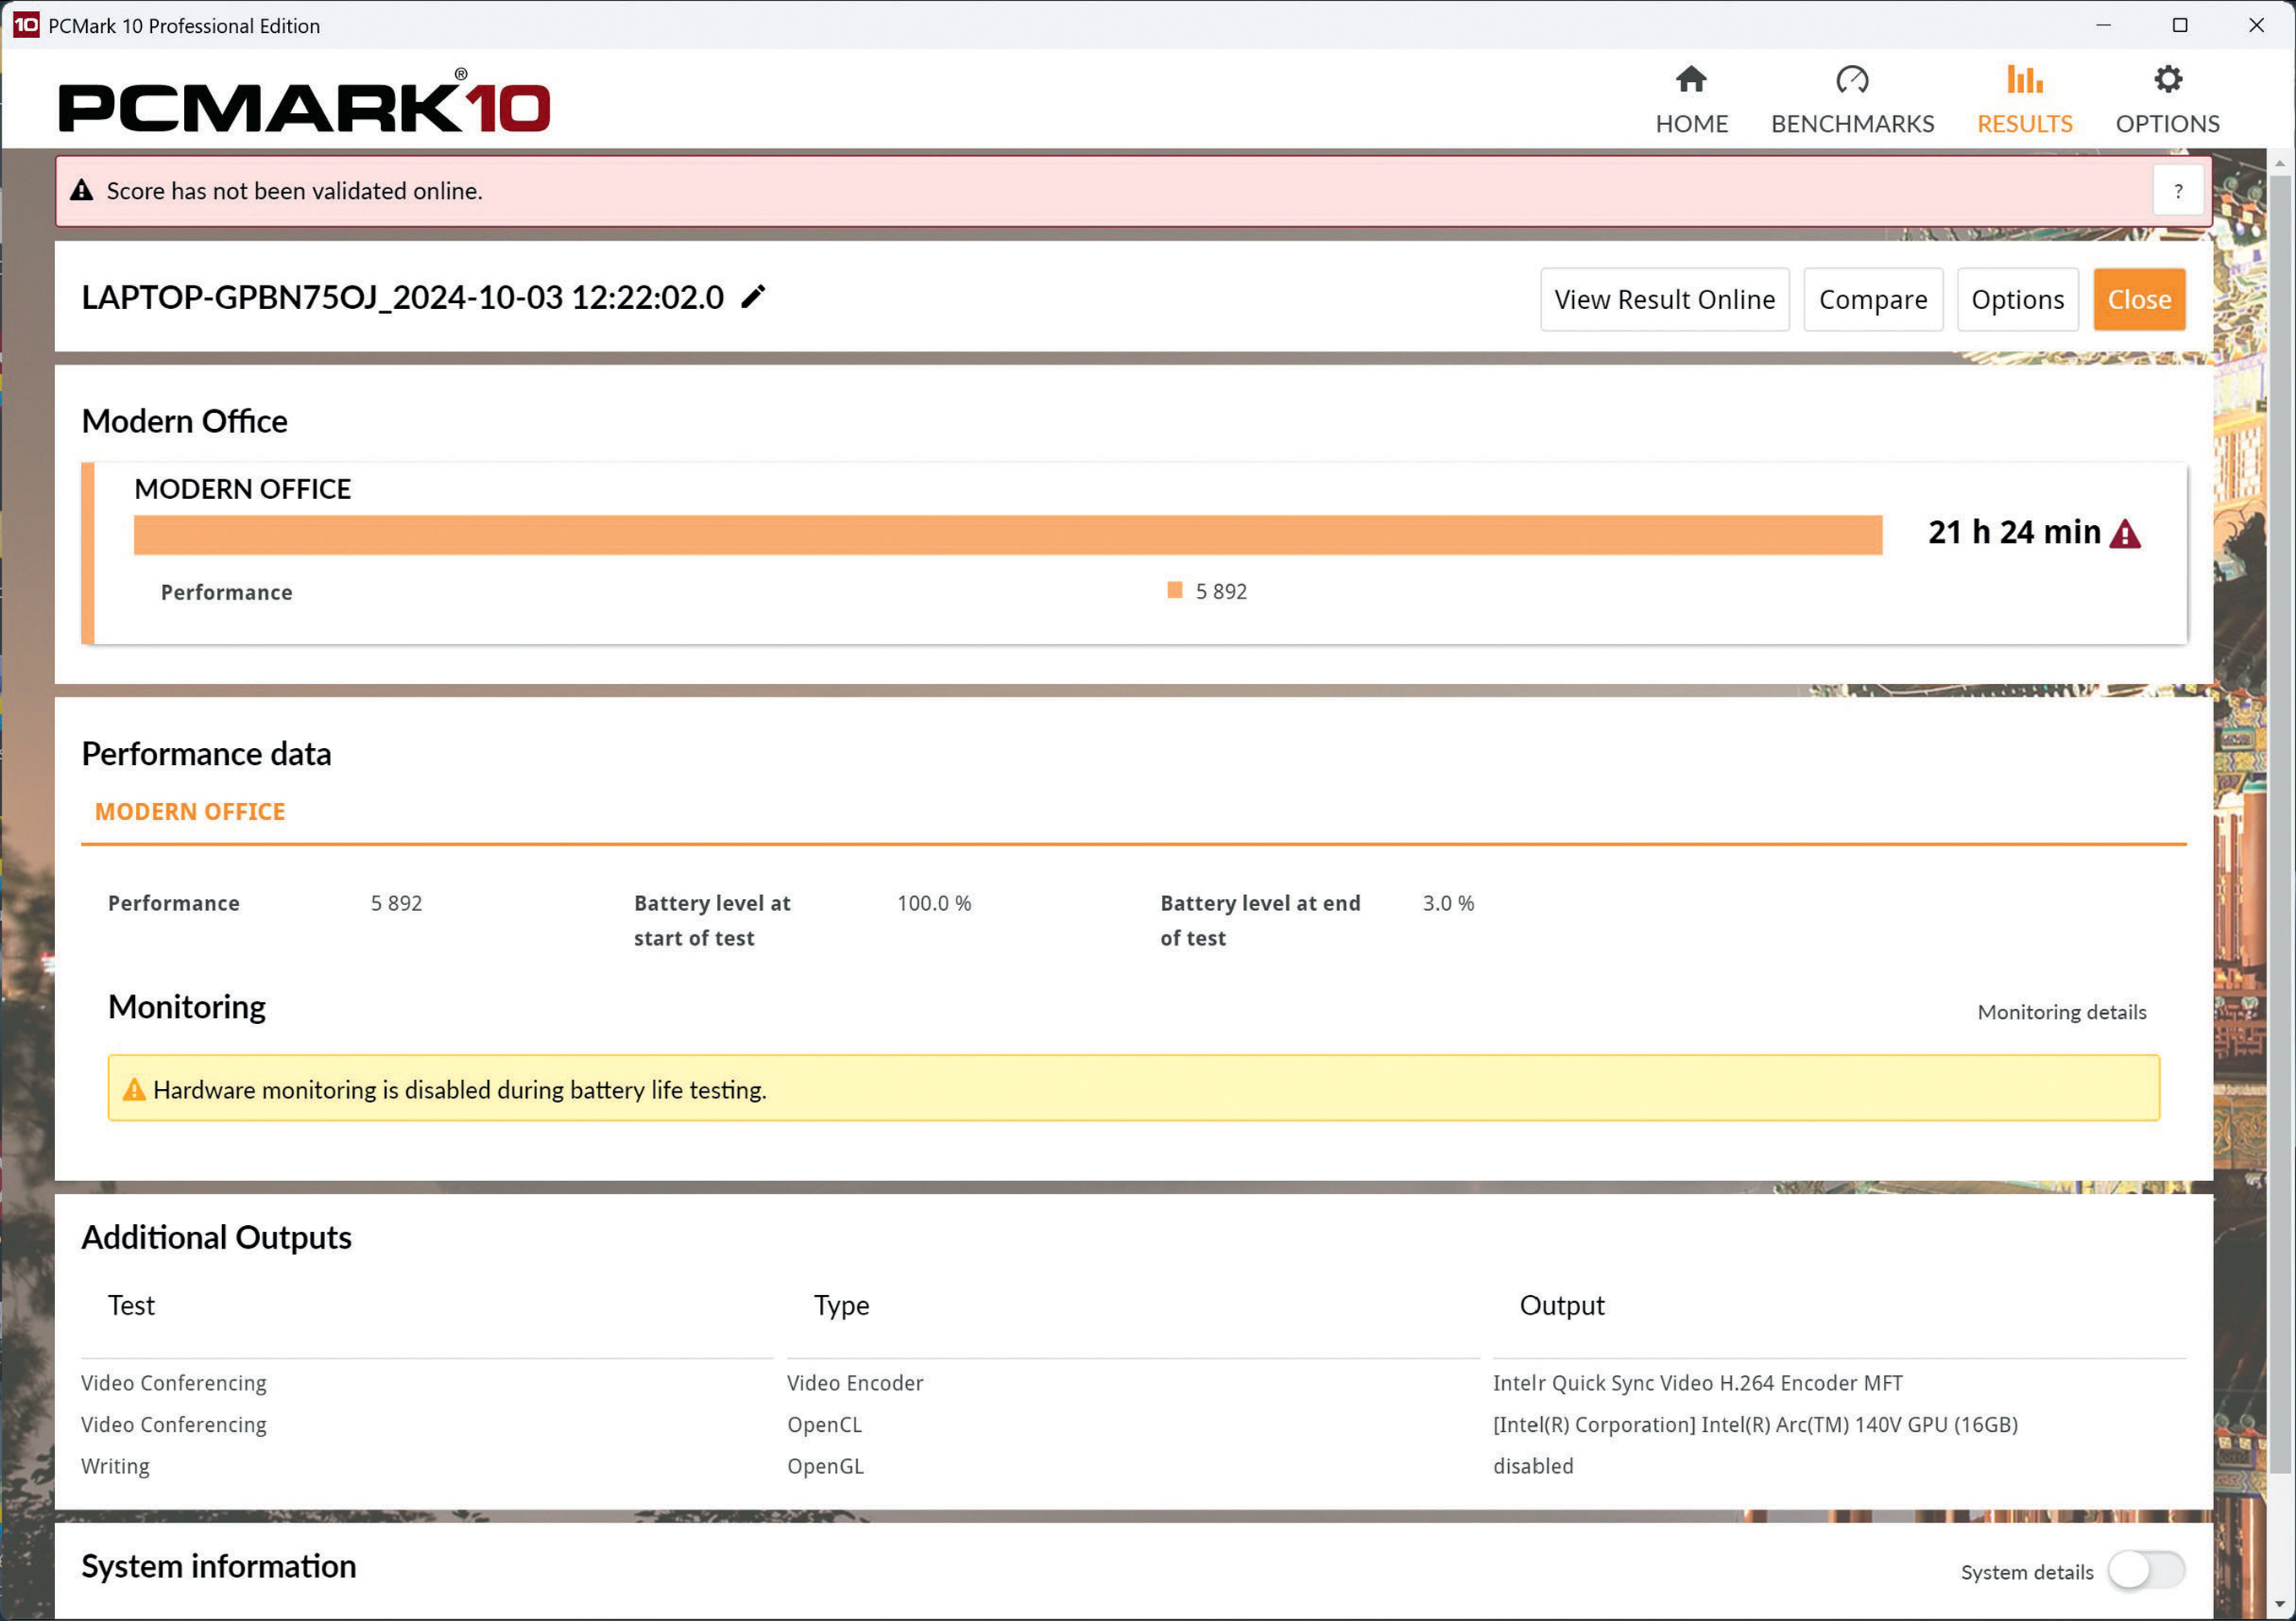Viewport: 2296px width, 1621px height.
Task: Click the Hardware monitoring disabled notice
Action: [x=1133, y=1088]
